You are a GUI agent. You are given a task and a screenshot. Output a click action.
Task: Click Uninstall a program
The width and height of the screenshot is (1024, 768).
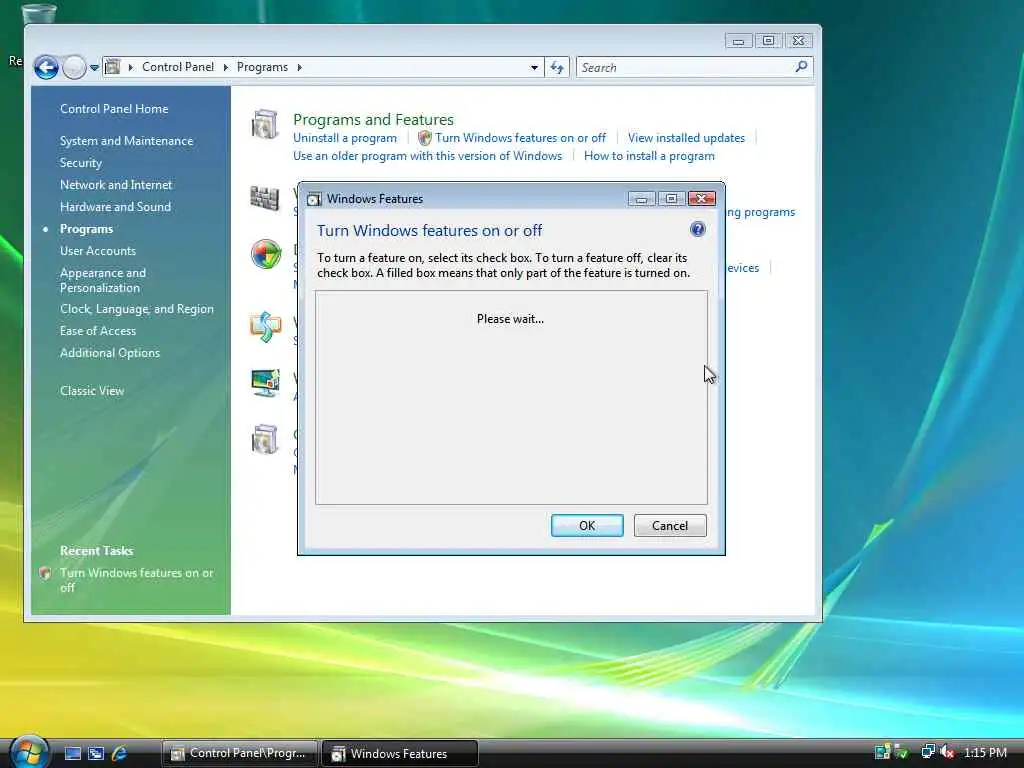[x=345, y=138]
